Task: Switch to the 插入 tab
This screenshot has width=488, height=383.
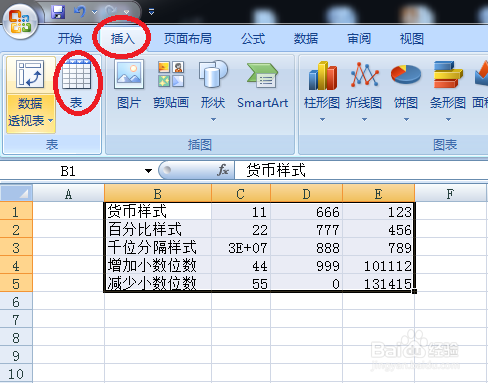Action: [122, 39]
